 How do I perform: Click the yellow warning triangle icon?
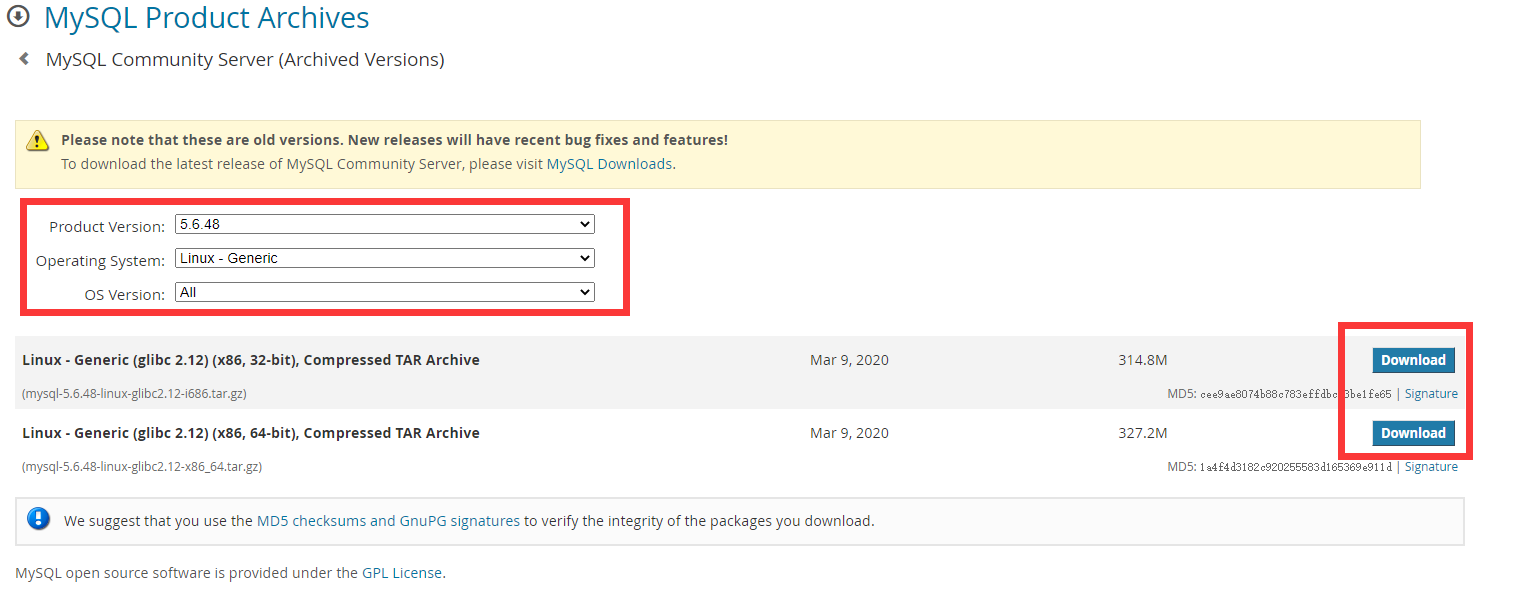click(x=38, y=141)
